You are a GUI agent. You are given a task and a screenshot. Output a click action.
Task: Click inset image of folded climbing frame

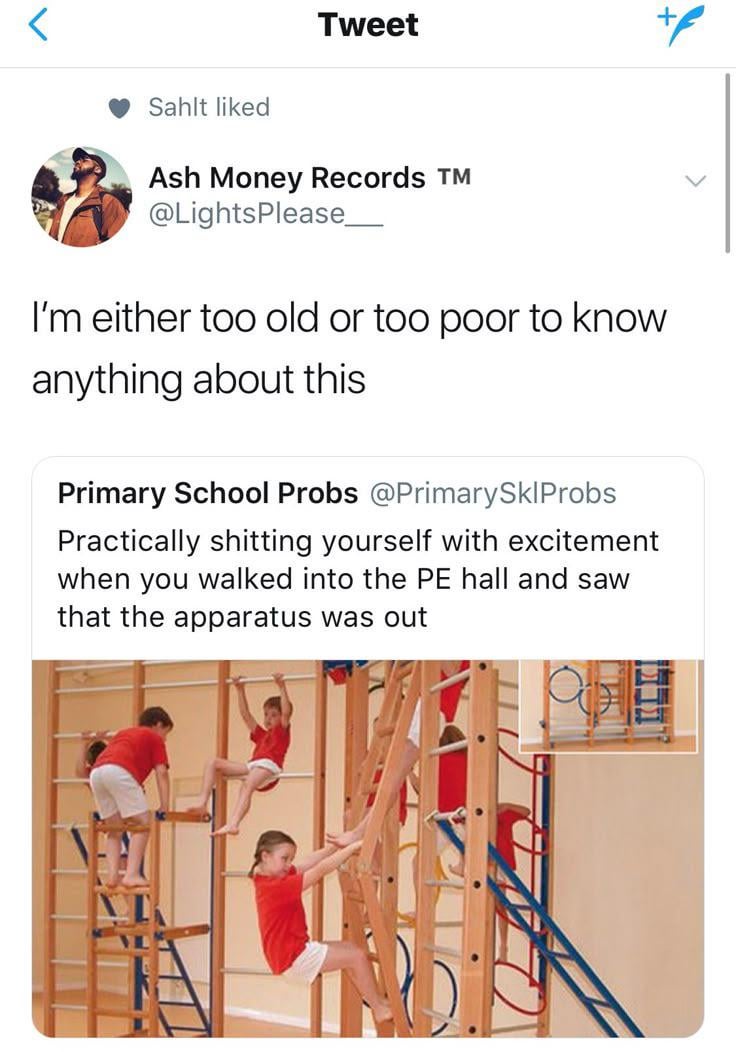pos(609,706)
